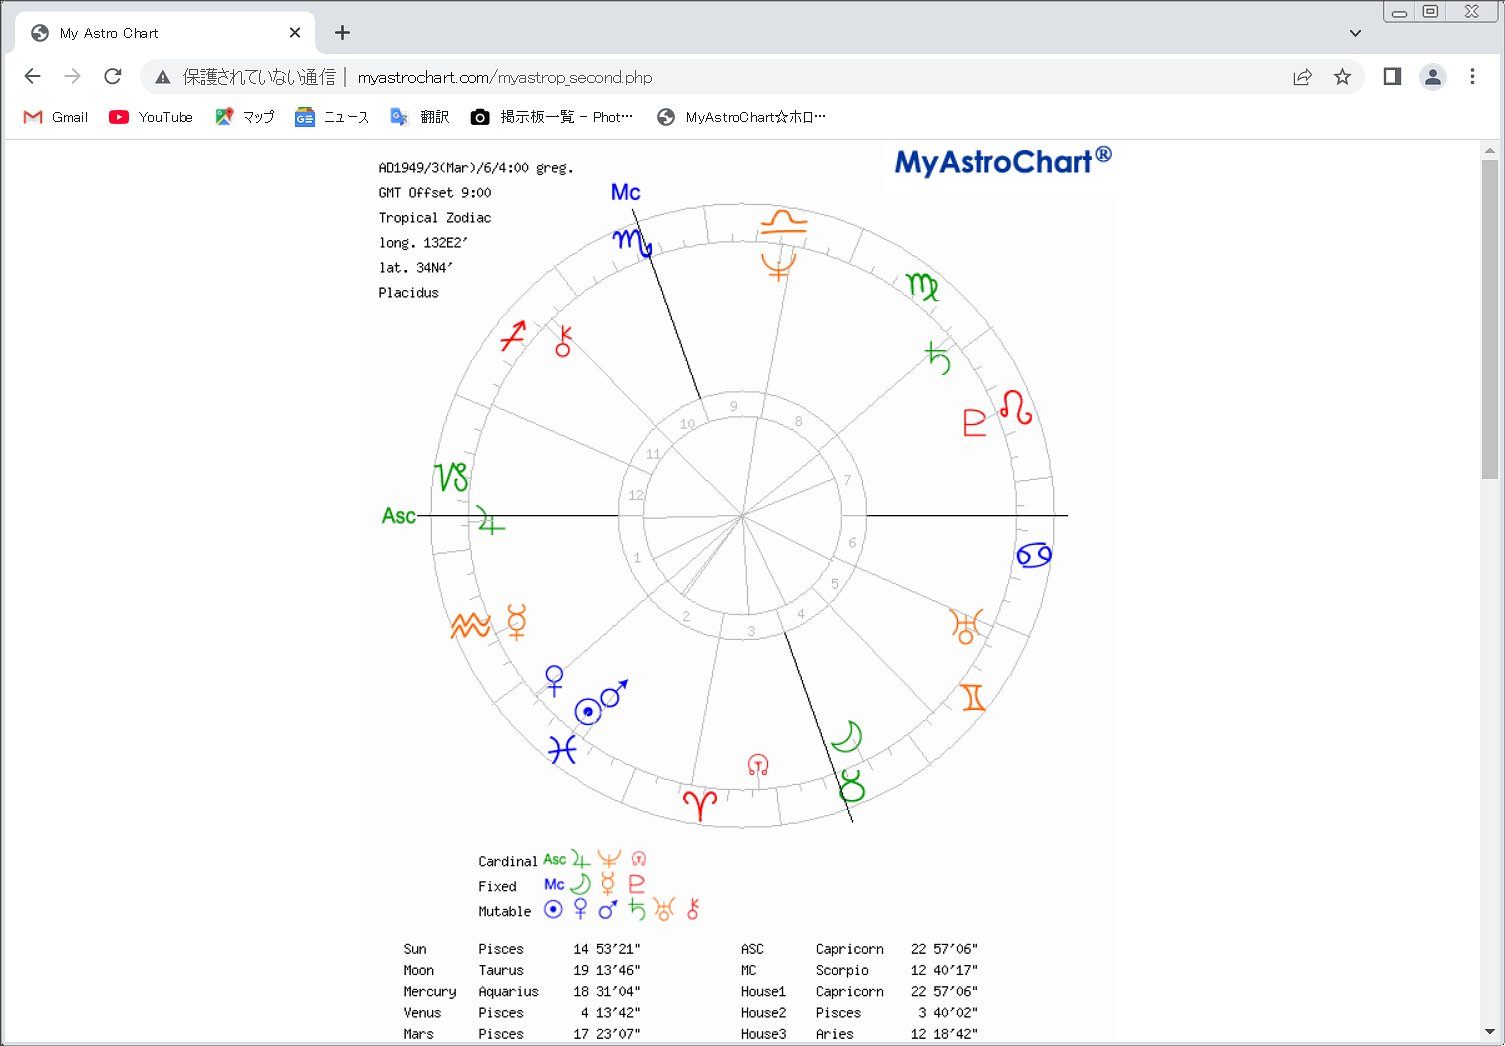1505x1046 pixels.
Task: Close the My Astro Chart tab
Action: [x=295, y=33]
